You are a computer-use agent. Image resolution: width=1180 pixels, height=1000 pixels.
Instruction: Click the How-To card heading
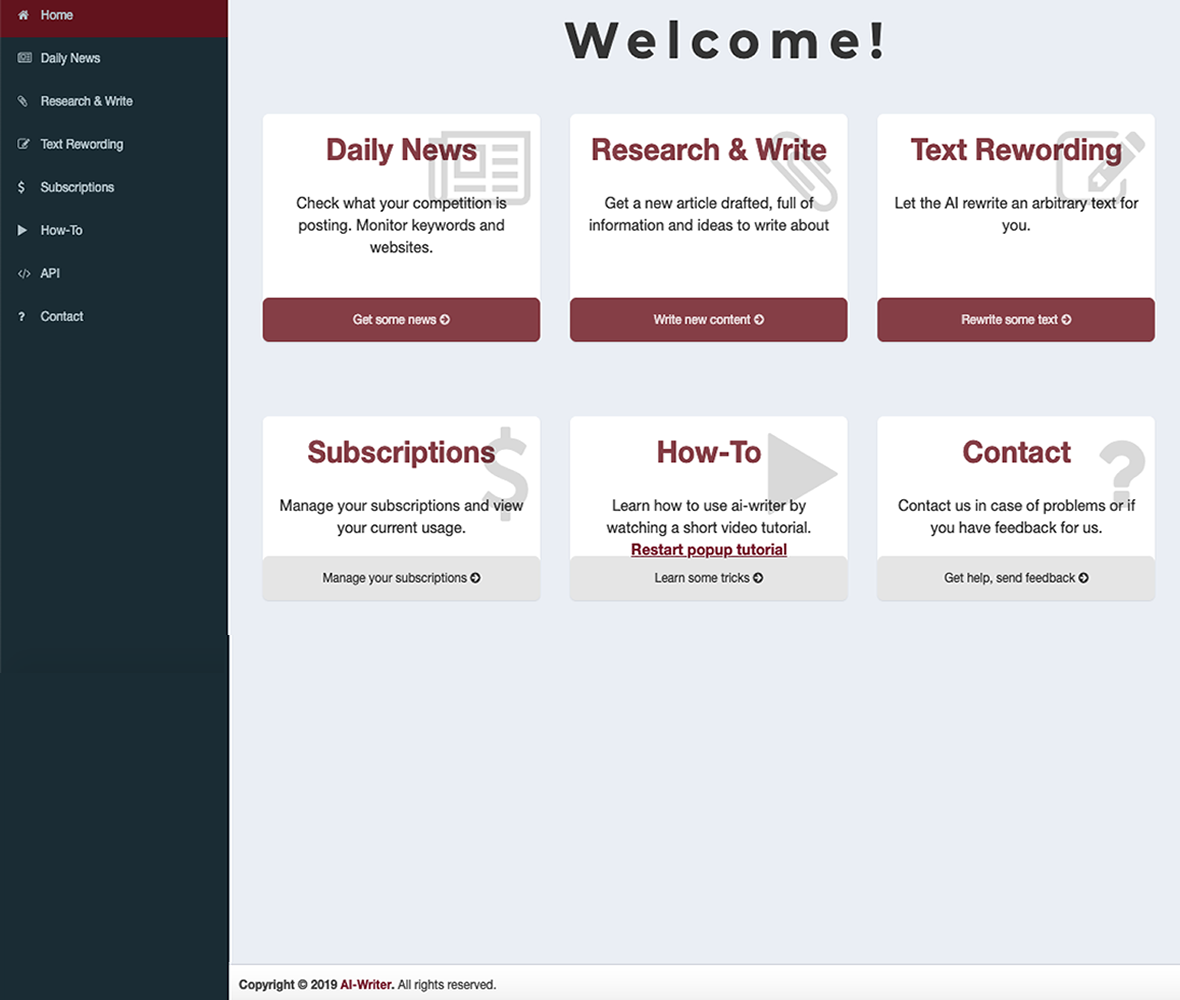tap(708, 452)
